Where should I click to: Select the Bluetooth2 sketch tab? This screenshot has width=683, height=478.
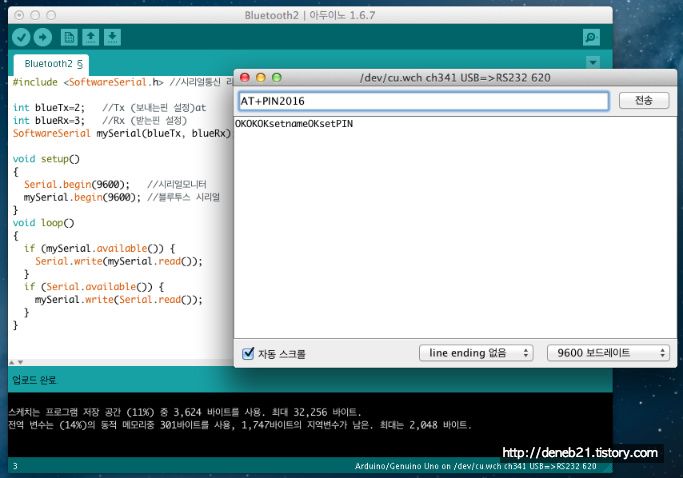(52, 64)
